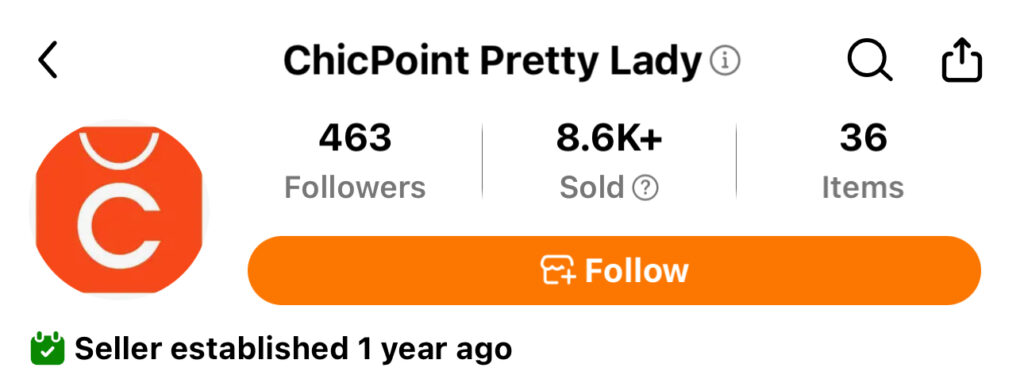
Task: Tap the question mark beside Sold
Action: point(645,189)
